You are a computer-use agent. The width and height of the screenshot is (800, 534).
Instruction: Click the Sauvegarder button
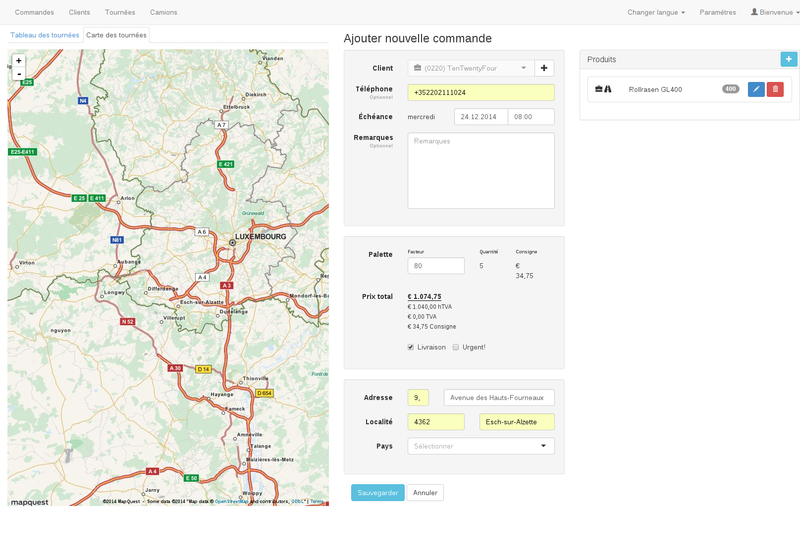pos(378,493)
